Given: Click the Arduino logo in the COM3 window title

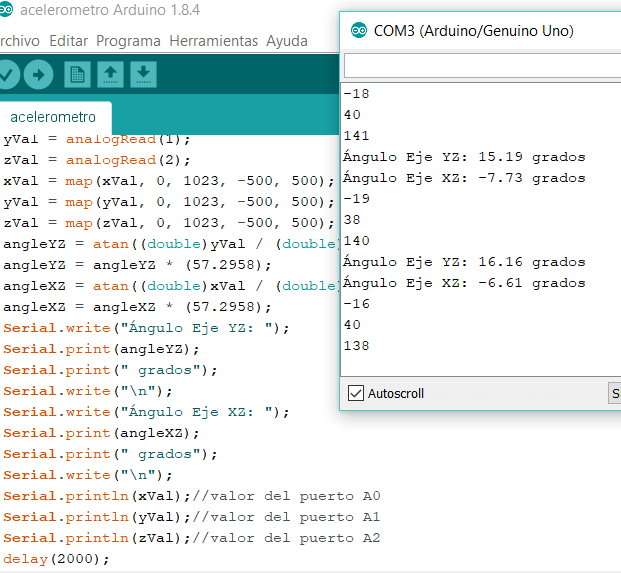Looking at the screenshot, I should click(x=359, y=30).
